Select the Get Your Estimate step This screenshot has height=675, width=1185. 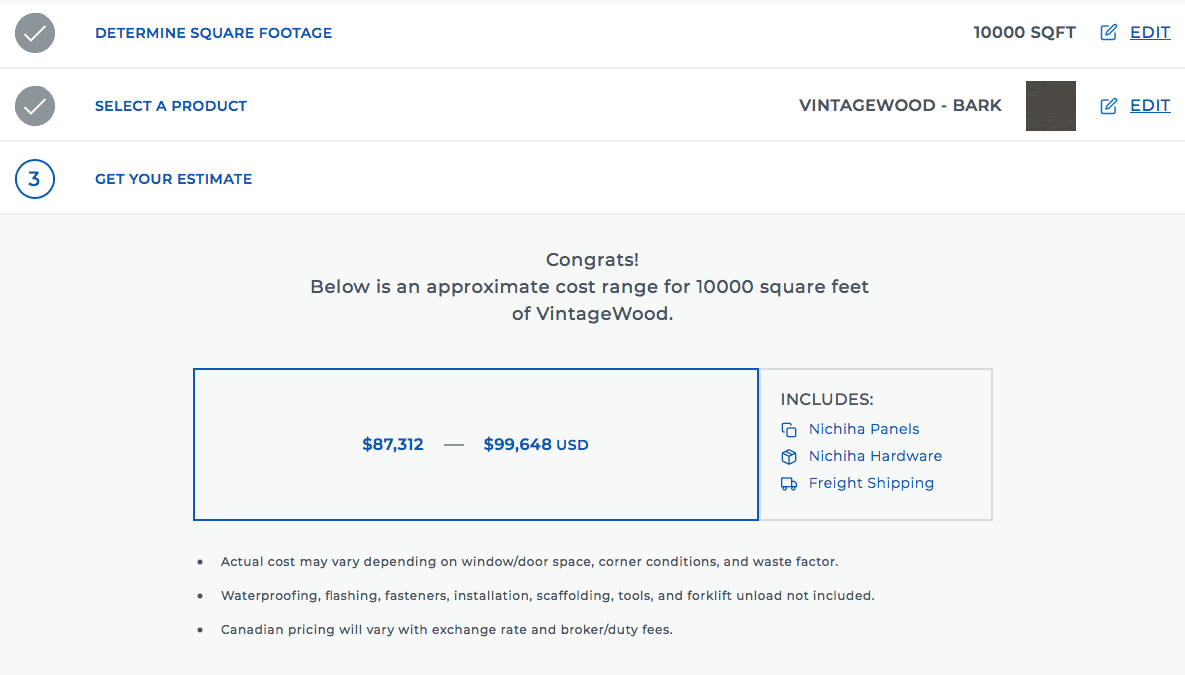173,179
